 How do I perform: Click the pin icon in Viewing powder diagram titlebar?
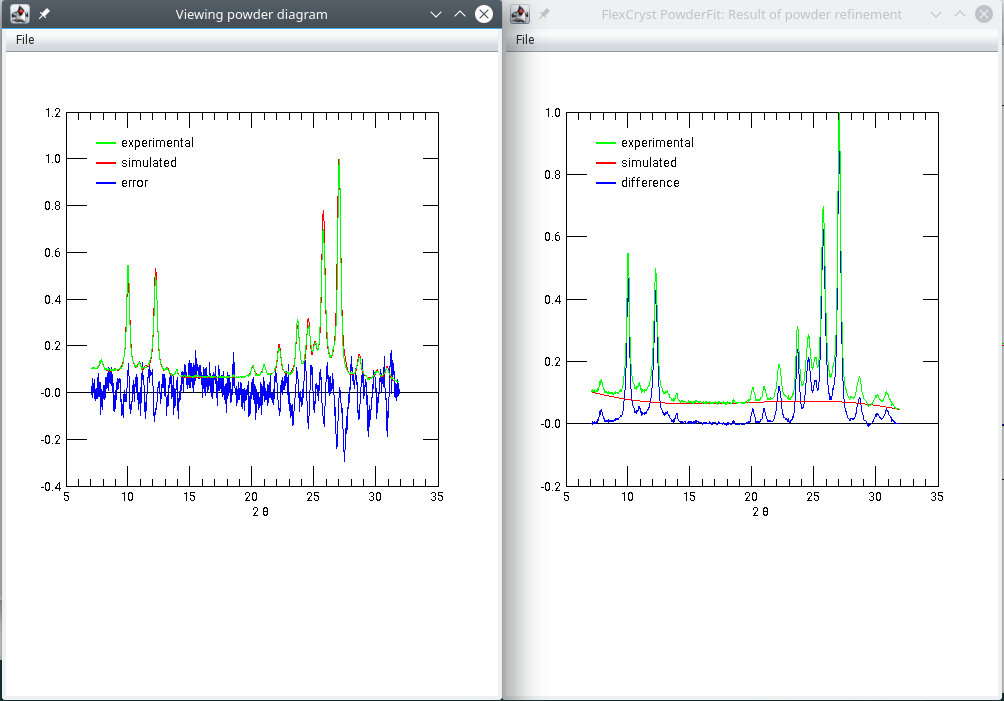coord(44,15)
